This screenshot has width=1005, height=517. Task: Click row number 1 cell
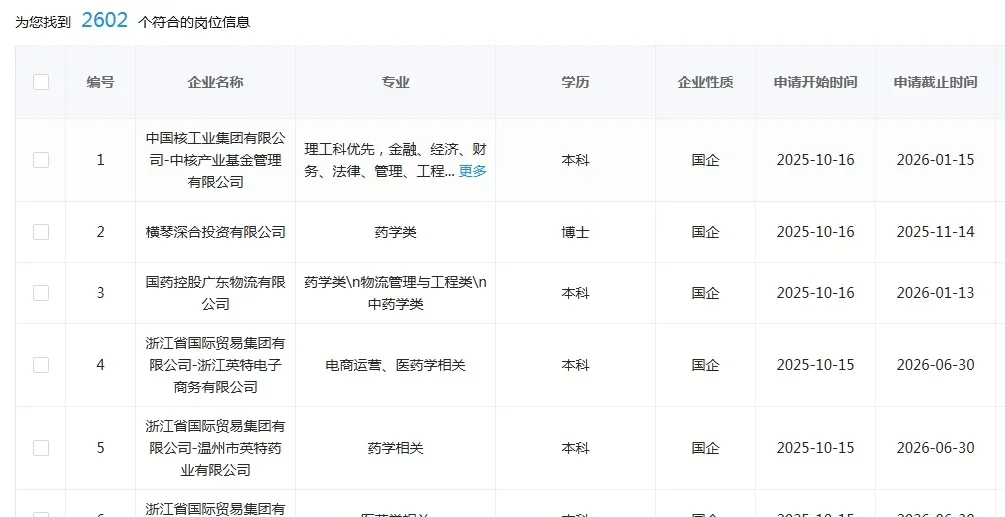tap(101, 160)
